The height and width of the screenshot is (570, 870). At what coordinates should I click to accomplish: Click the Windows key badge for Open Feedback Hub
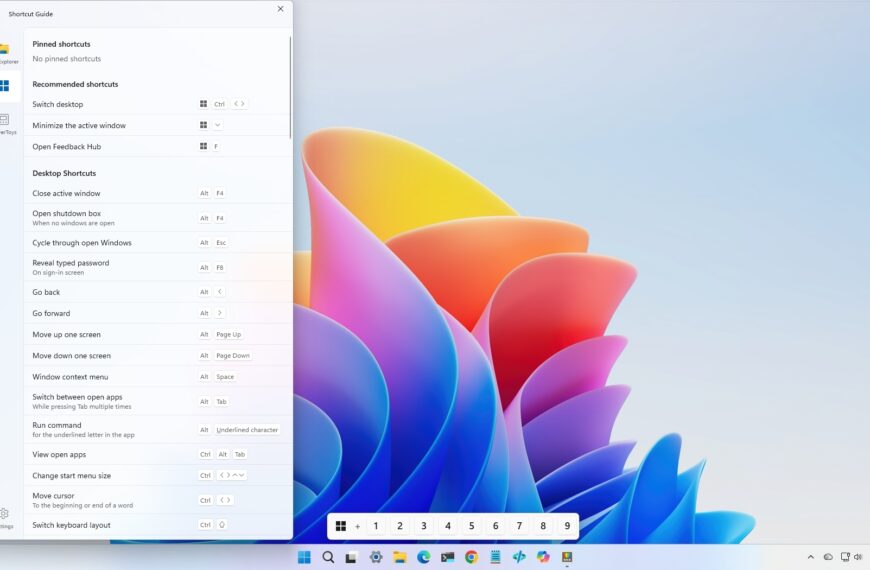click(x=204, y=146)
